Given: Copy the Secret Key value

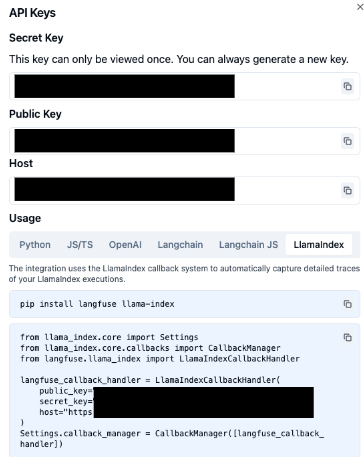Looking at the screenshot, I should tap(348, 86).
